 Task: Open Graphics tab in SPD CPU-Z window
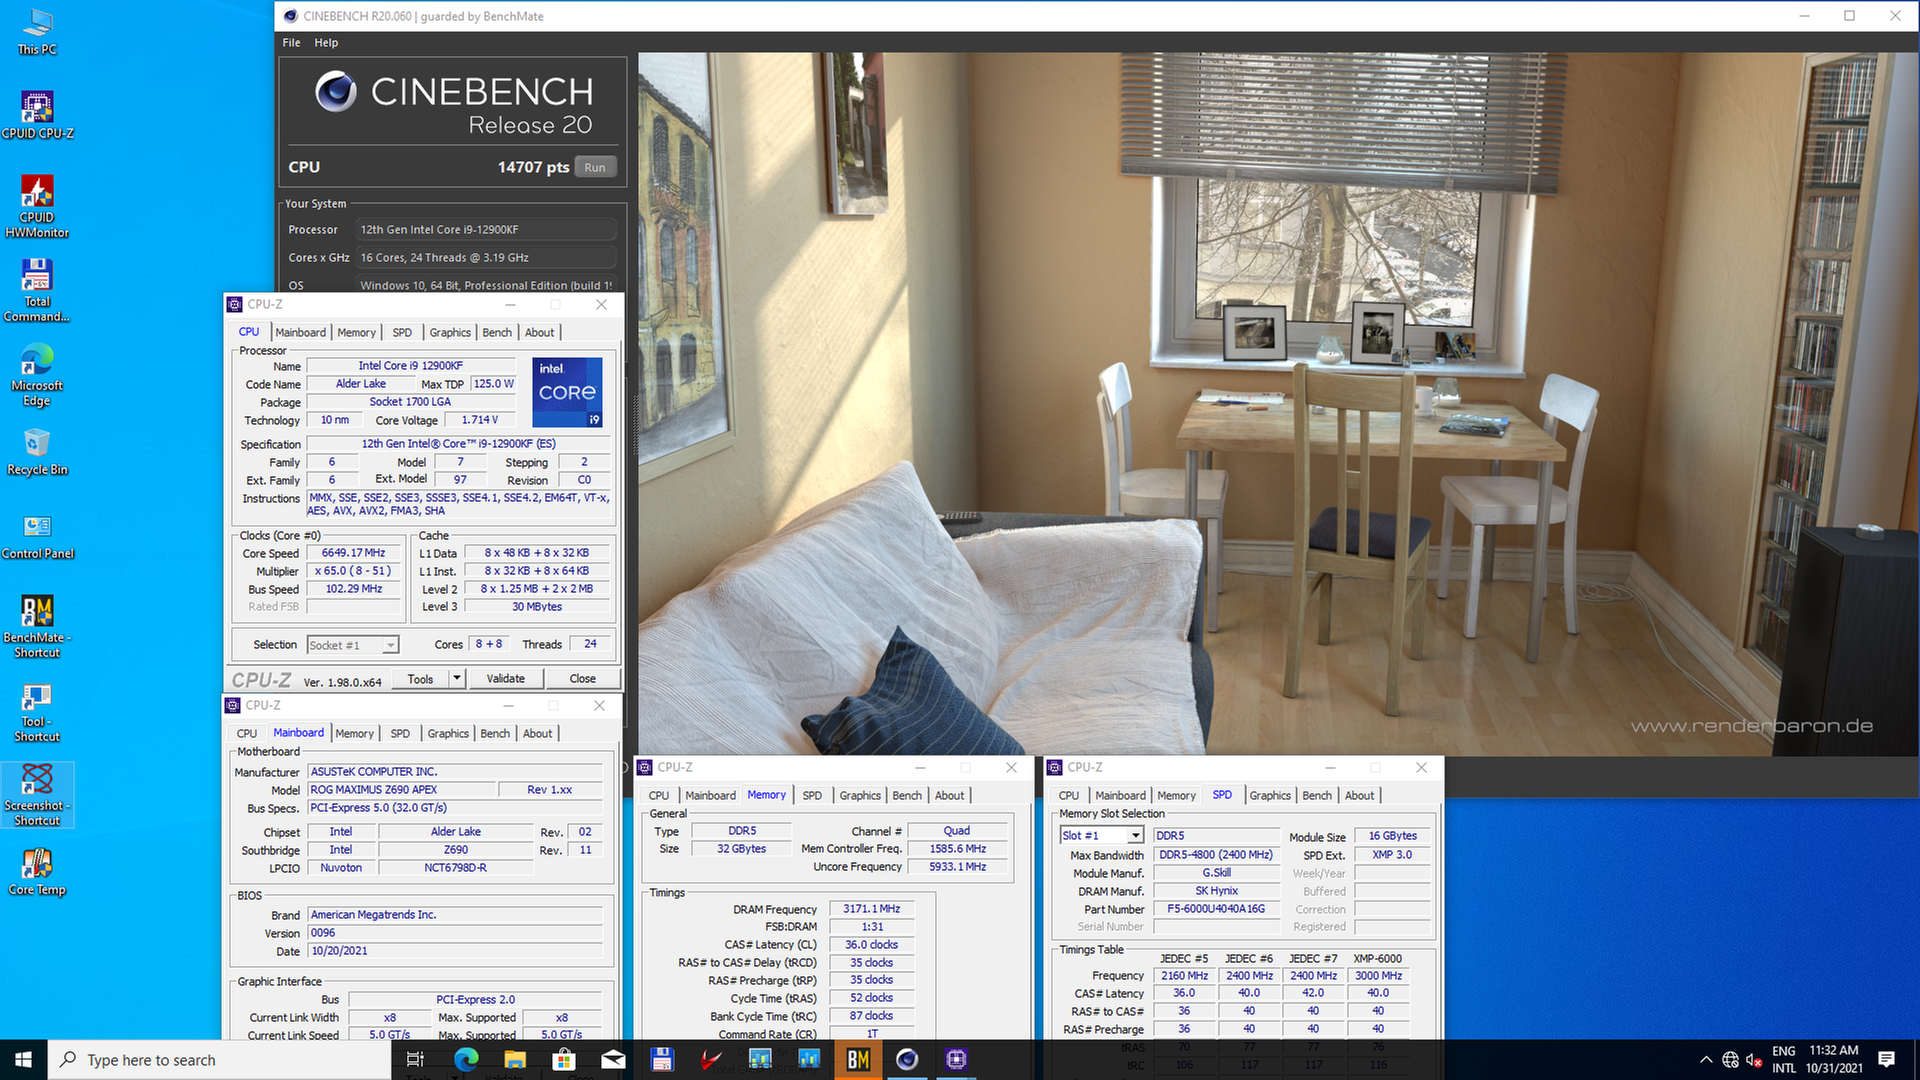(1270, 795)
